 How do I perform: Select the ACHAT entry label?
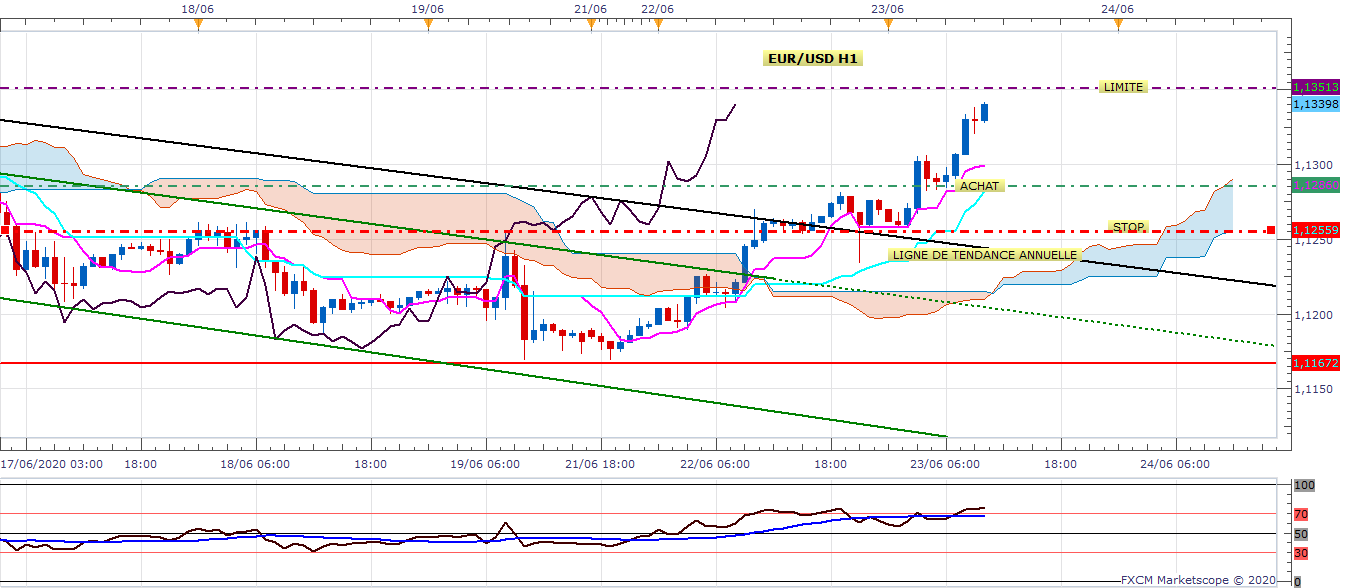pyautogui.click(x=979, y=186)
